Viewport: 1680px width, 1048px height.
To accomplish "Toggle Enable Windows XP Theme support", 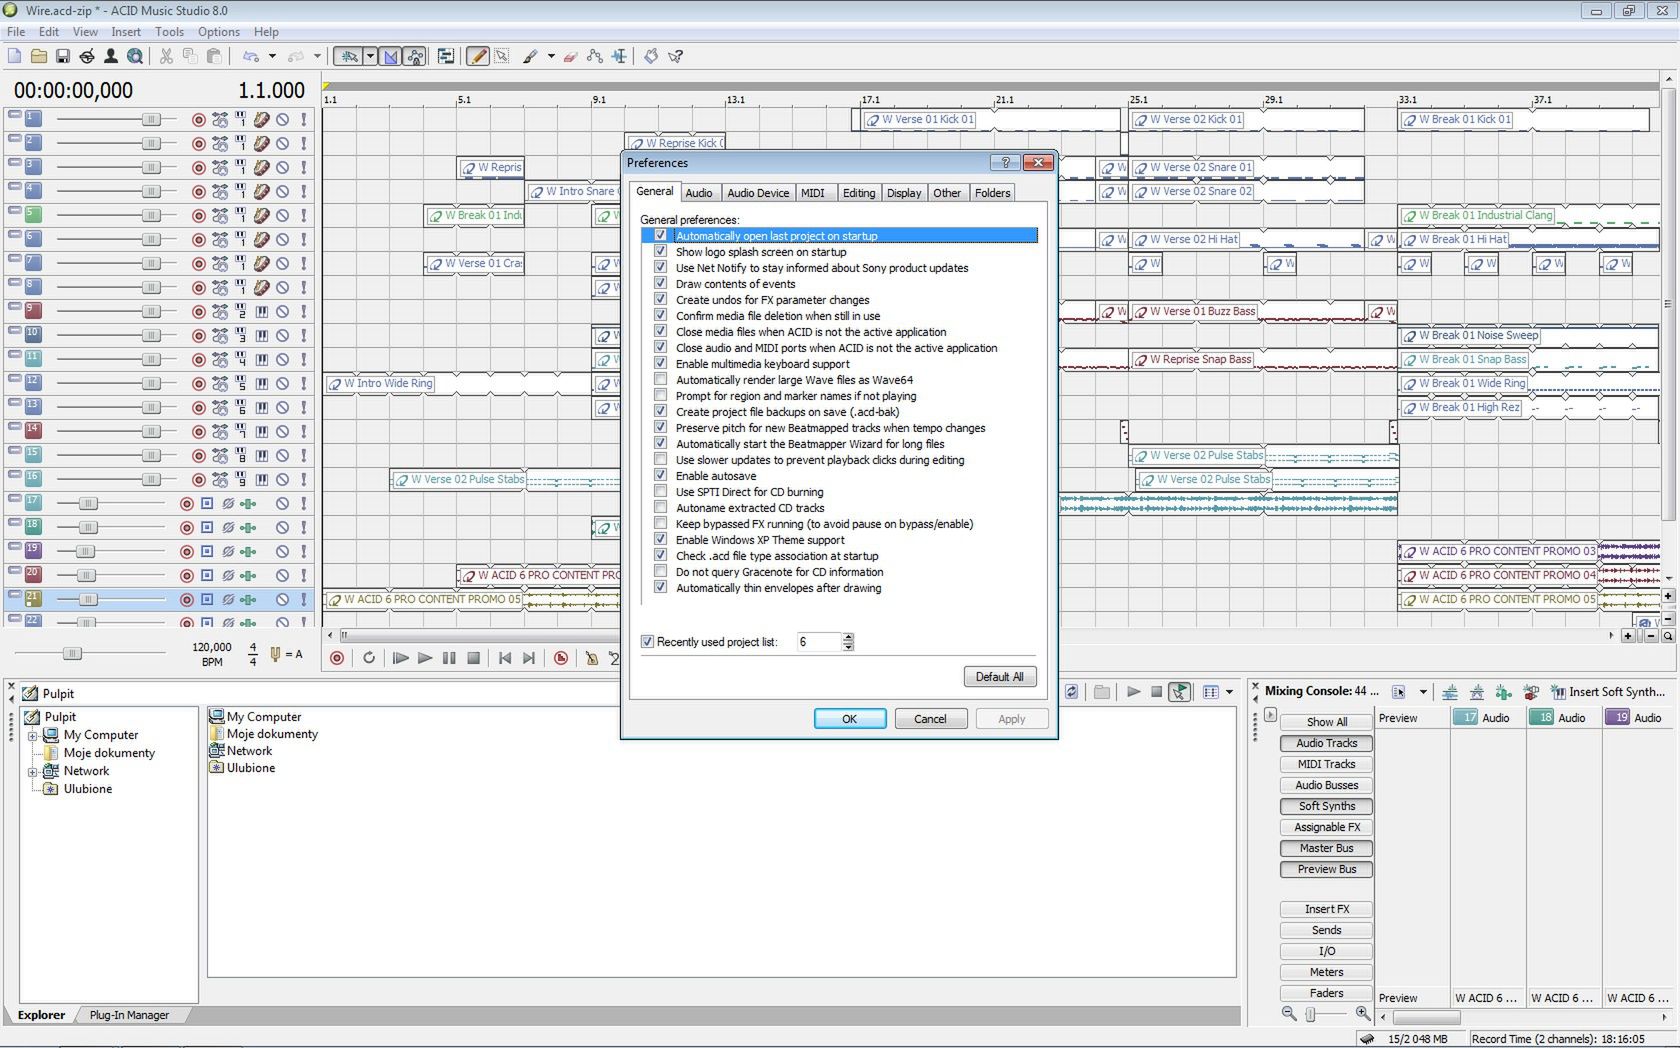I will point(660,540).
